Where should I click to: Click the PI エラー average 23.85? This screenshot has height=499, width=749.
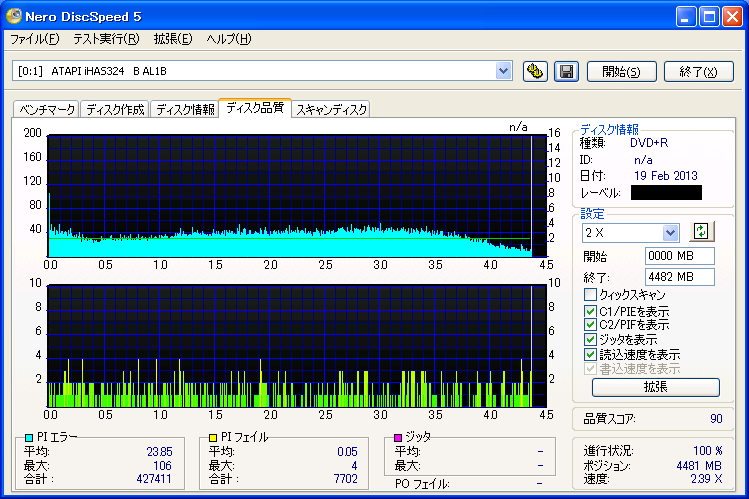coord(159,452)
